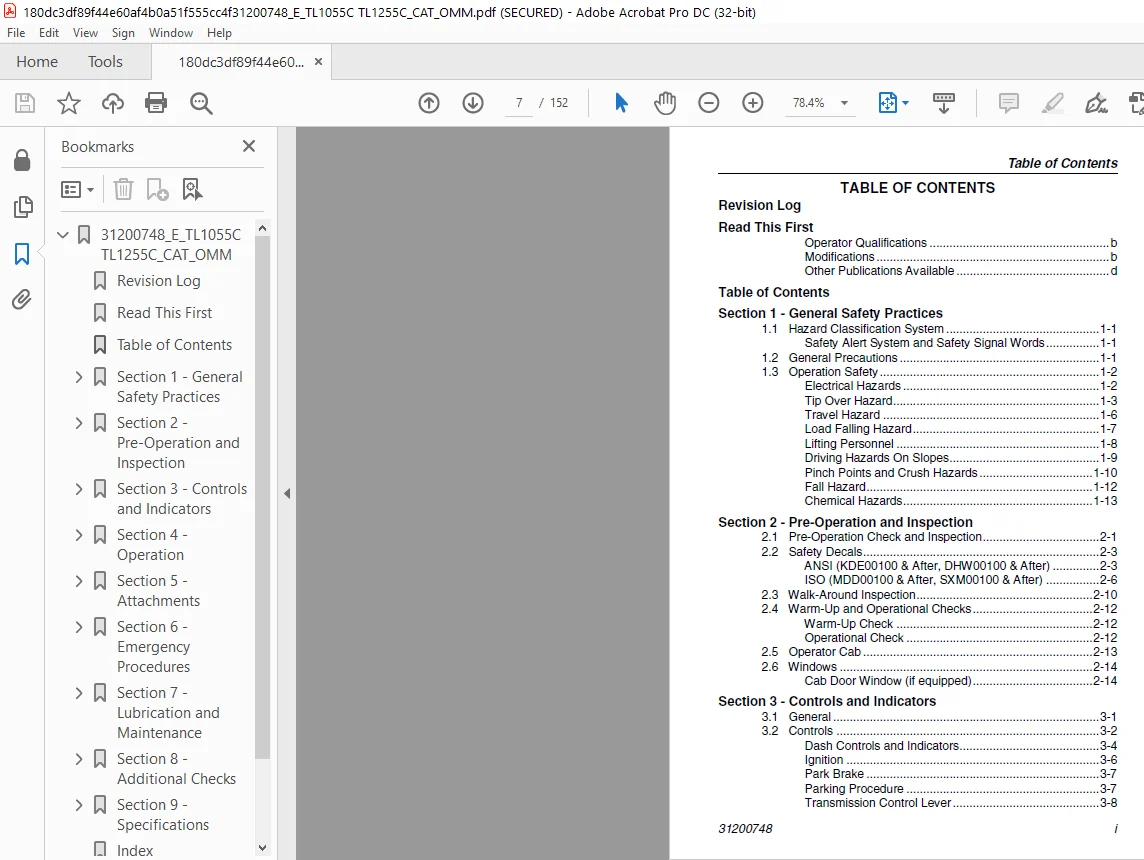Switch to the Home tab
Viewport: 1144px width, 860px height.
(x=37, y=62)
